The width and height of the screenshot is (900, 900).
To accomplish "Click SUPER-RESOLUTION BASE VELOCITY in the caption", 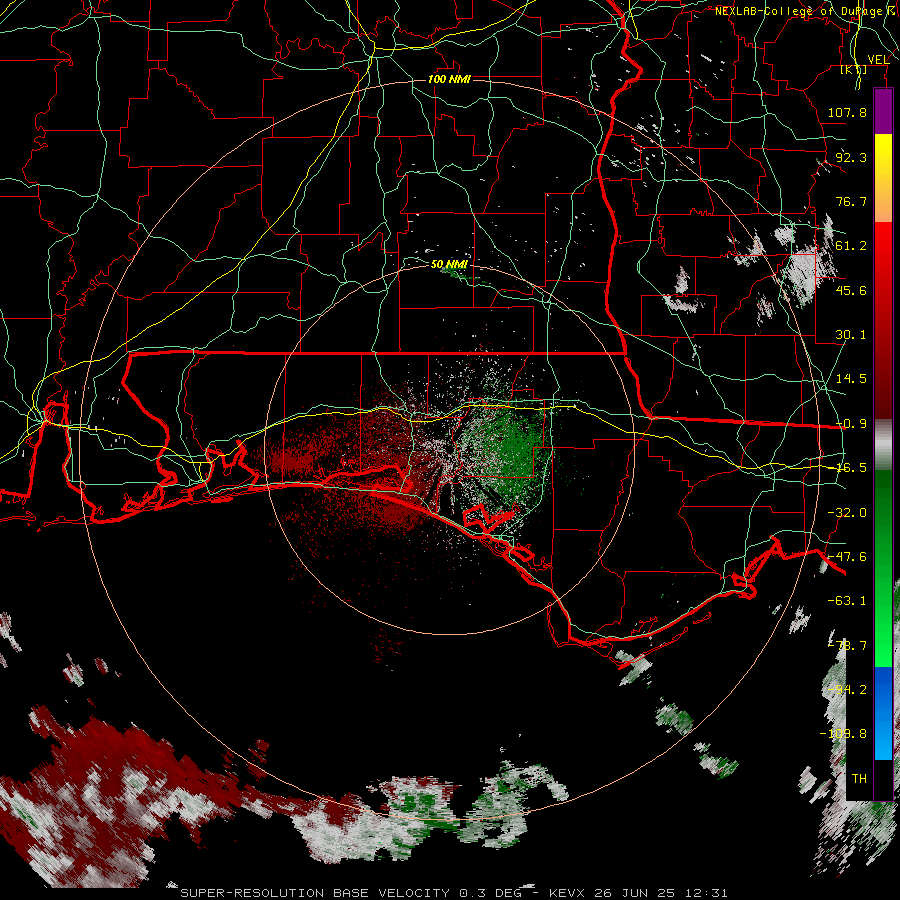I will (x=315, y=893).
